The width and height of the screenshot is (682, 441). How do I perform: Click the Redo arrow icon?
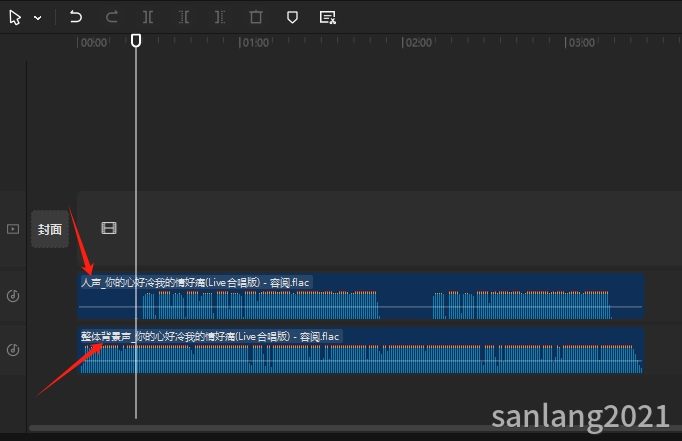112,17
